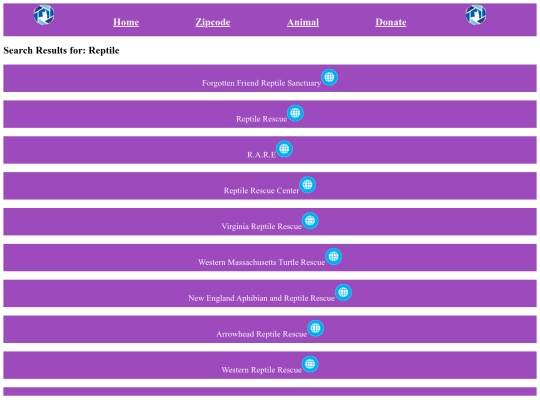Open the Donate page
Image resolution: width=540 pixels, height=405 pixels.
(391, 22)
